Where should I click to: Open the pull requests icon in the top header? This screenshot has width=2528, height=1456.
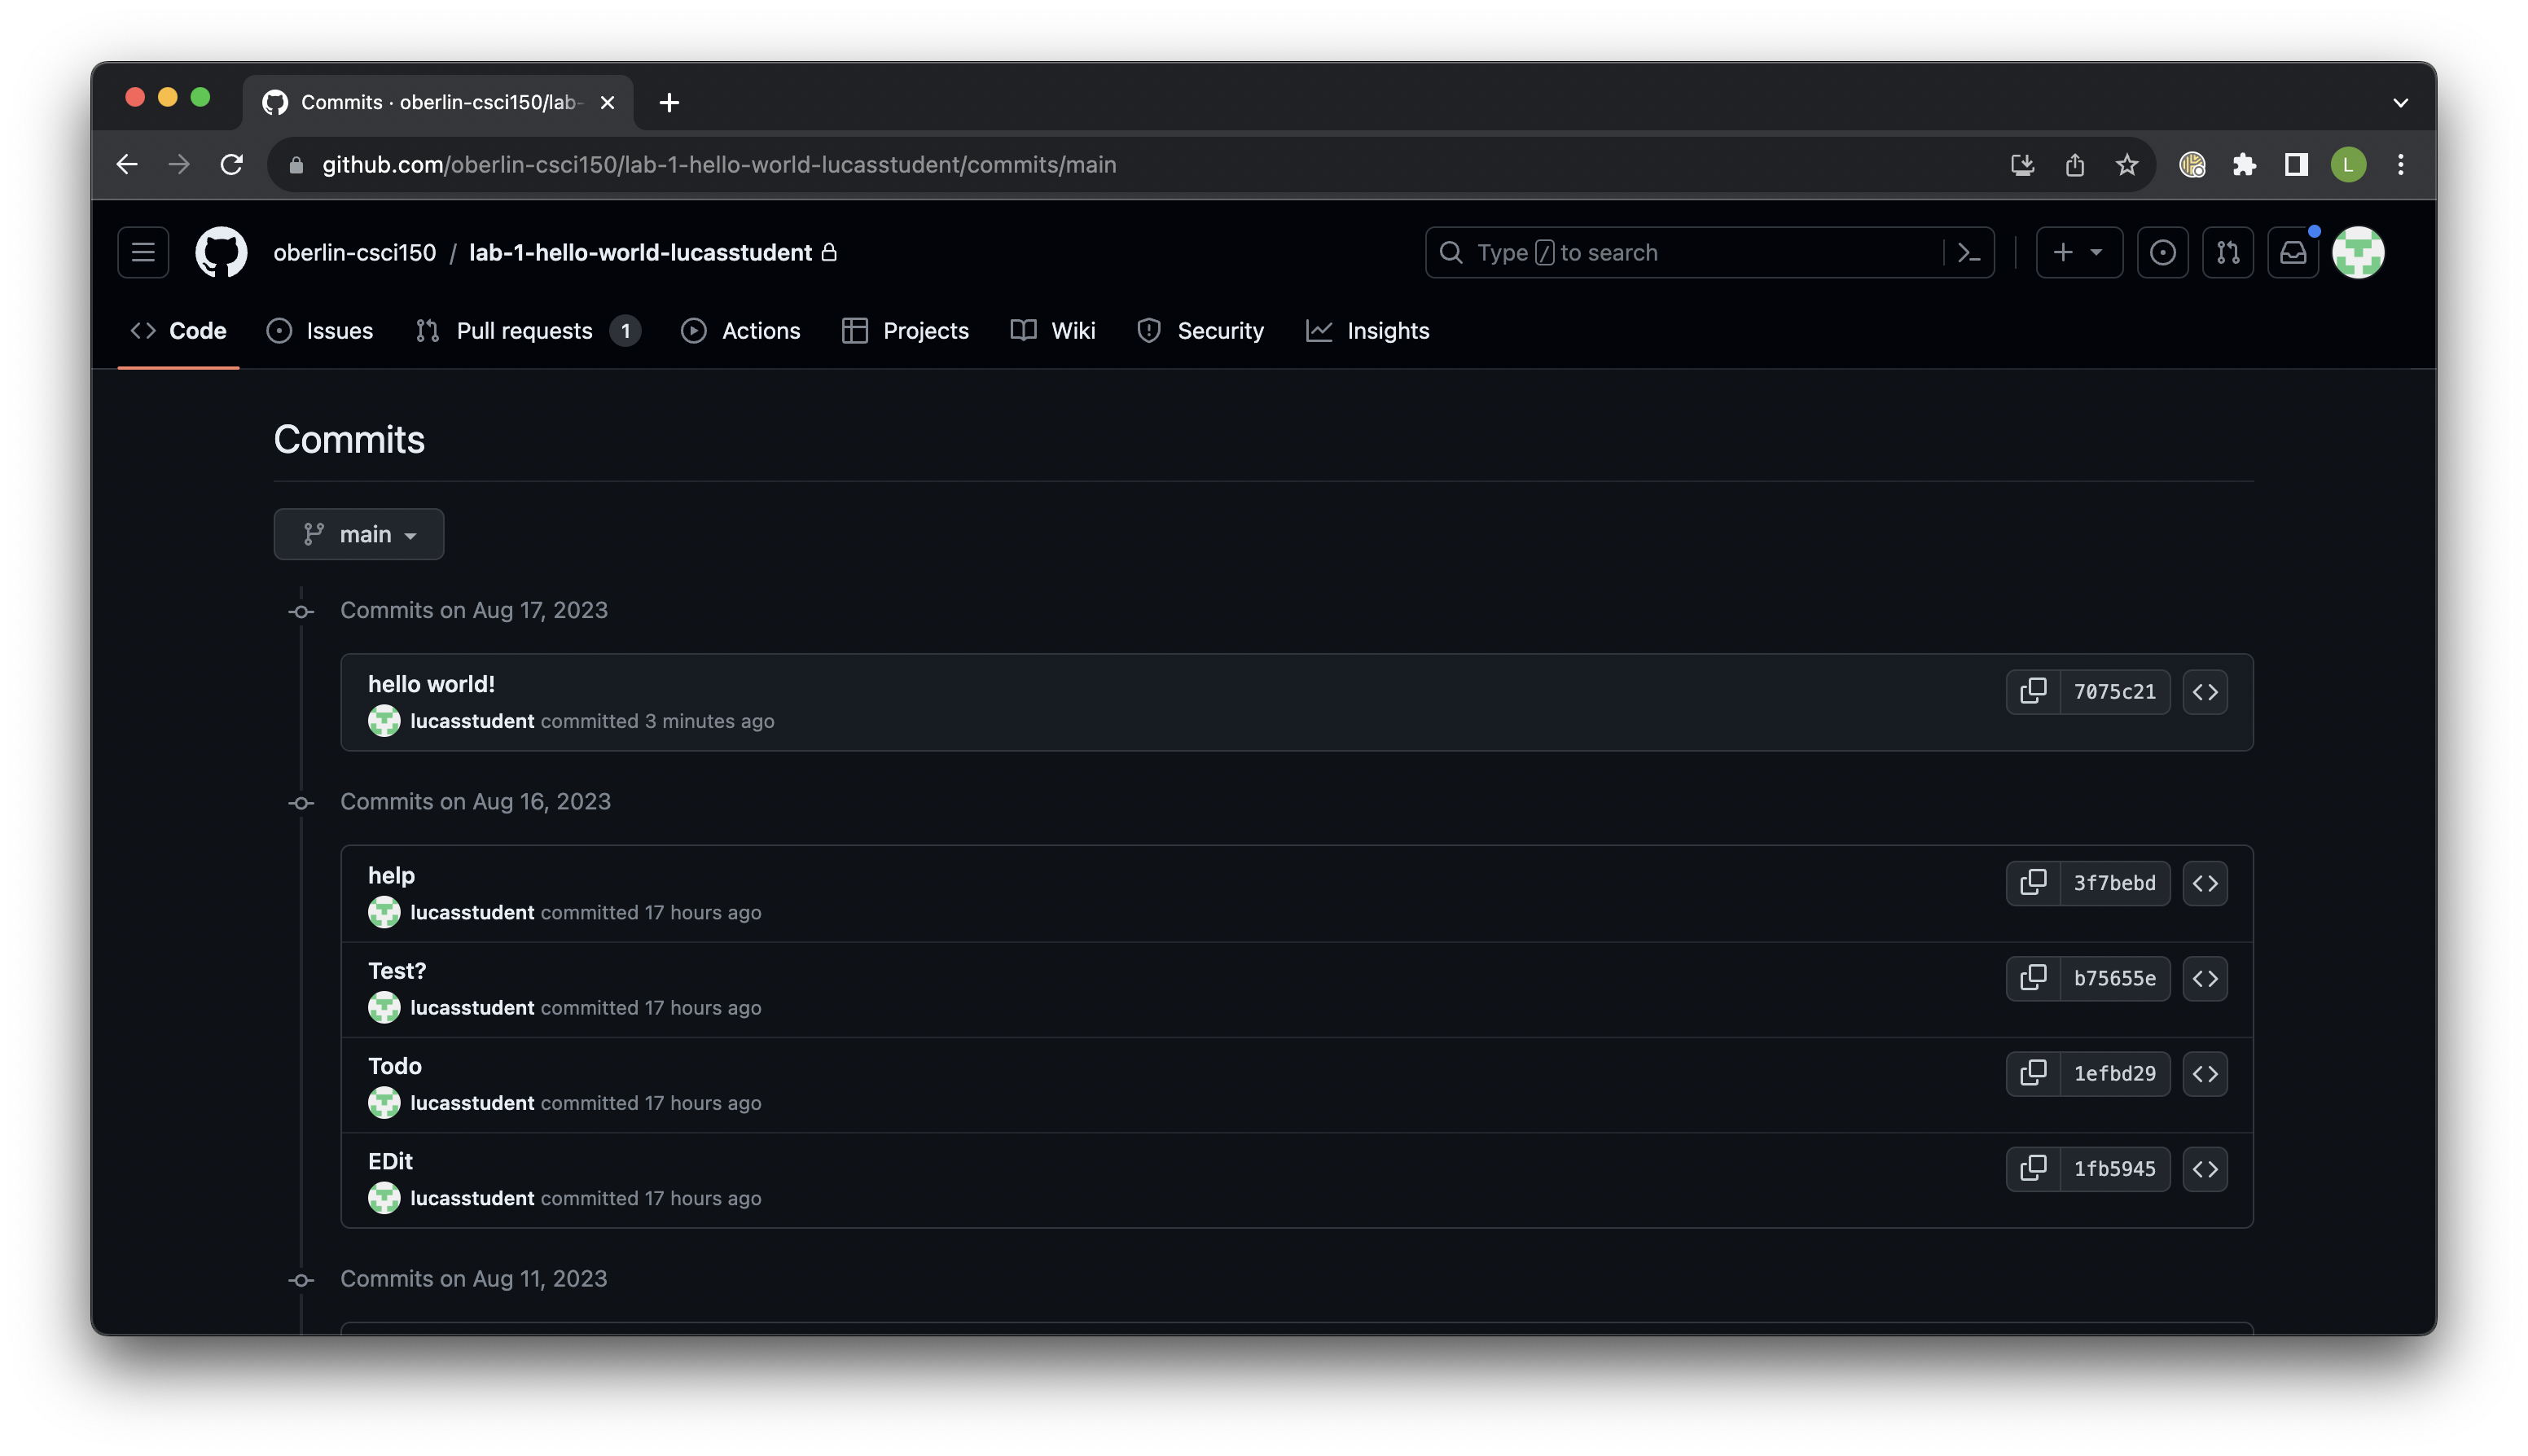(2227, 252)
